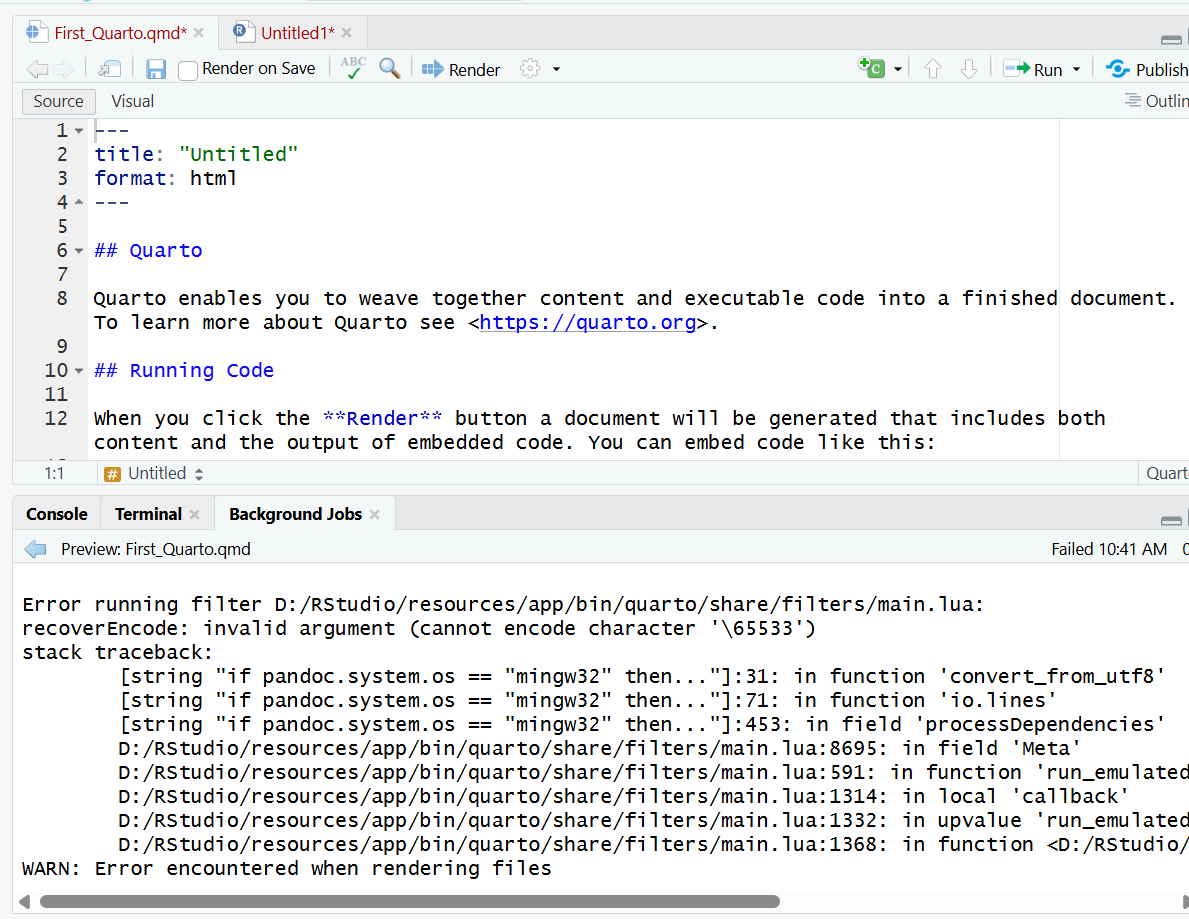Viewport: 1189px width, 919px height.
Task: Open the https://quarto.org link
Action: [588, 323]
